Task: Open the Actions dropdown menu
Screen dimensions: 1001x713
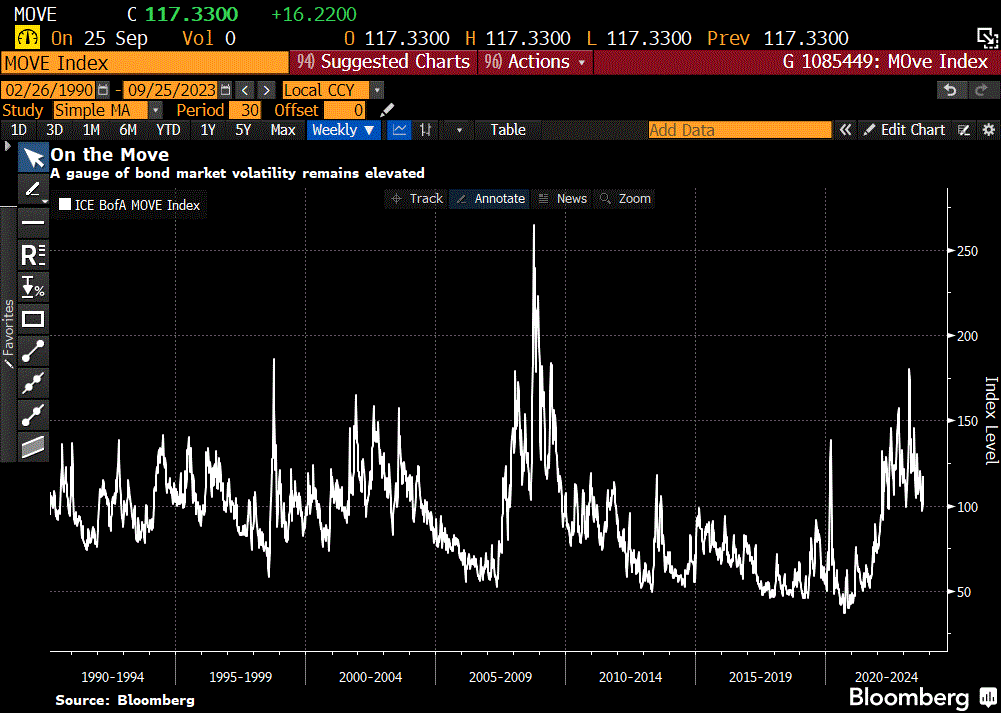Action: [535, 62]
